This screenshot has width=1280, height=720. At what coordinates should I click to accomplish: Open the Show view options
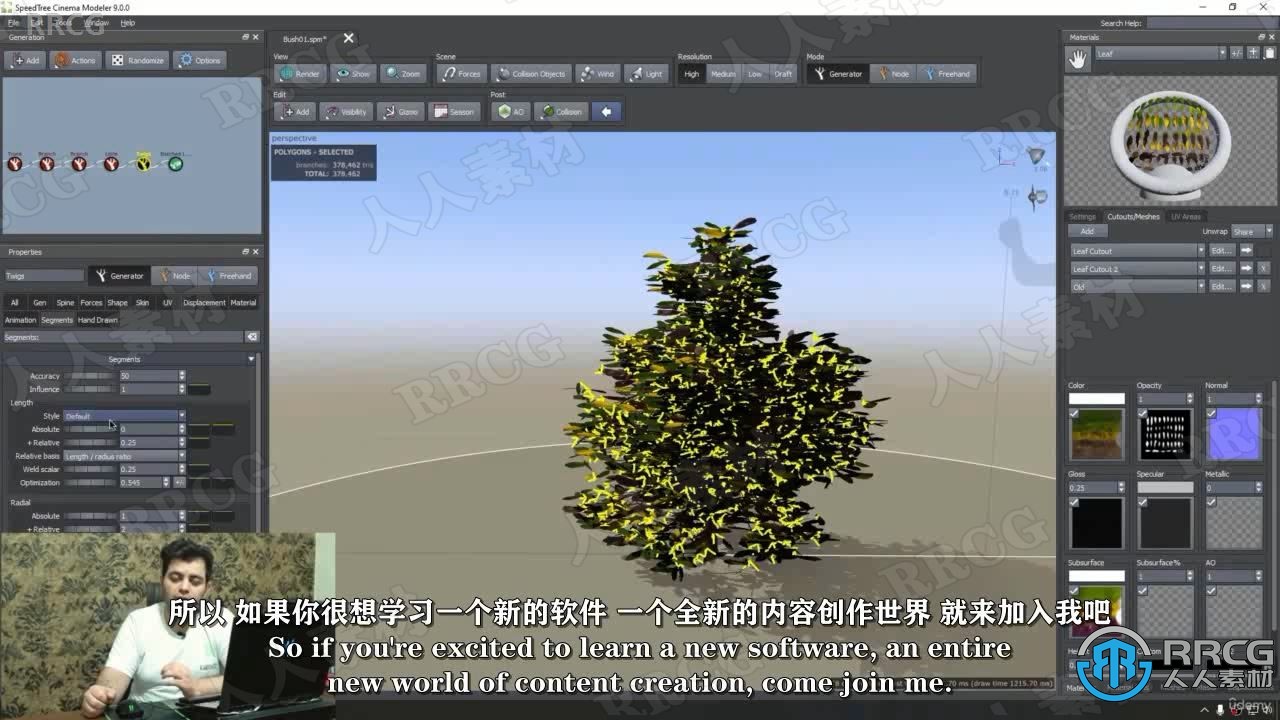pyautogui.click(x=353, y=74)
